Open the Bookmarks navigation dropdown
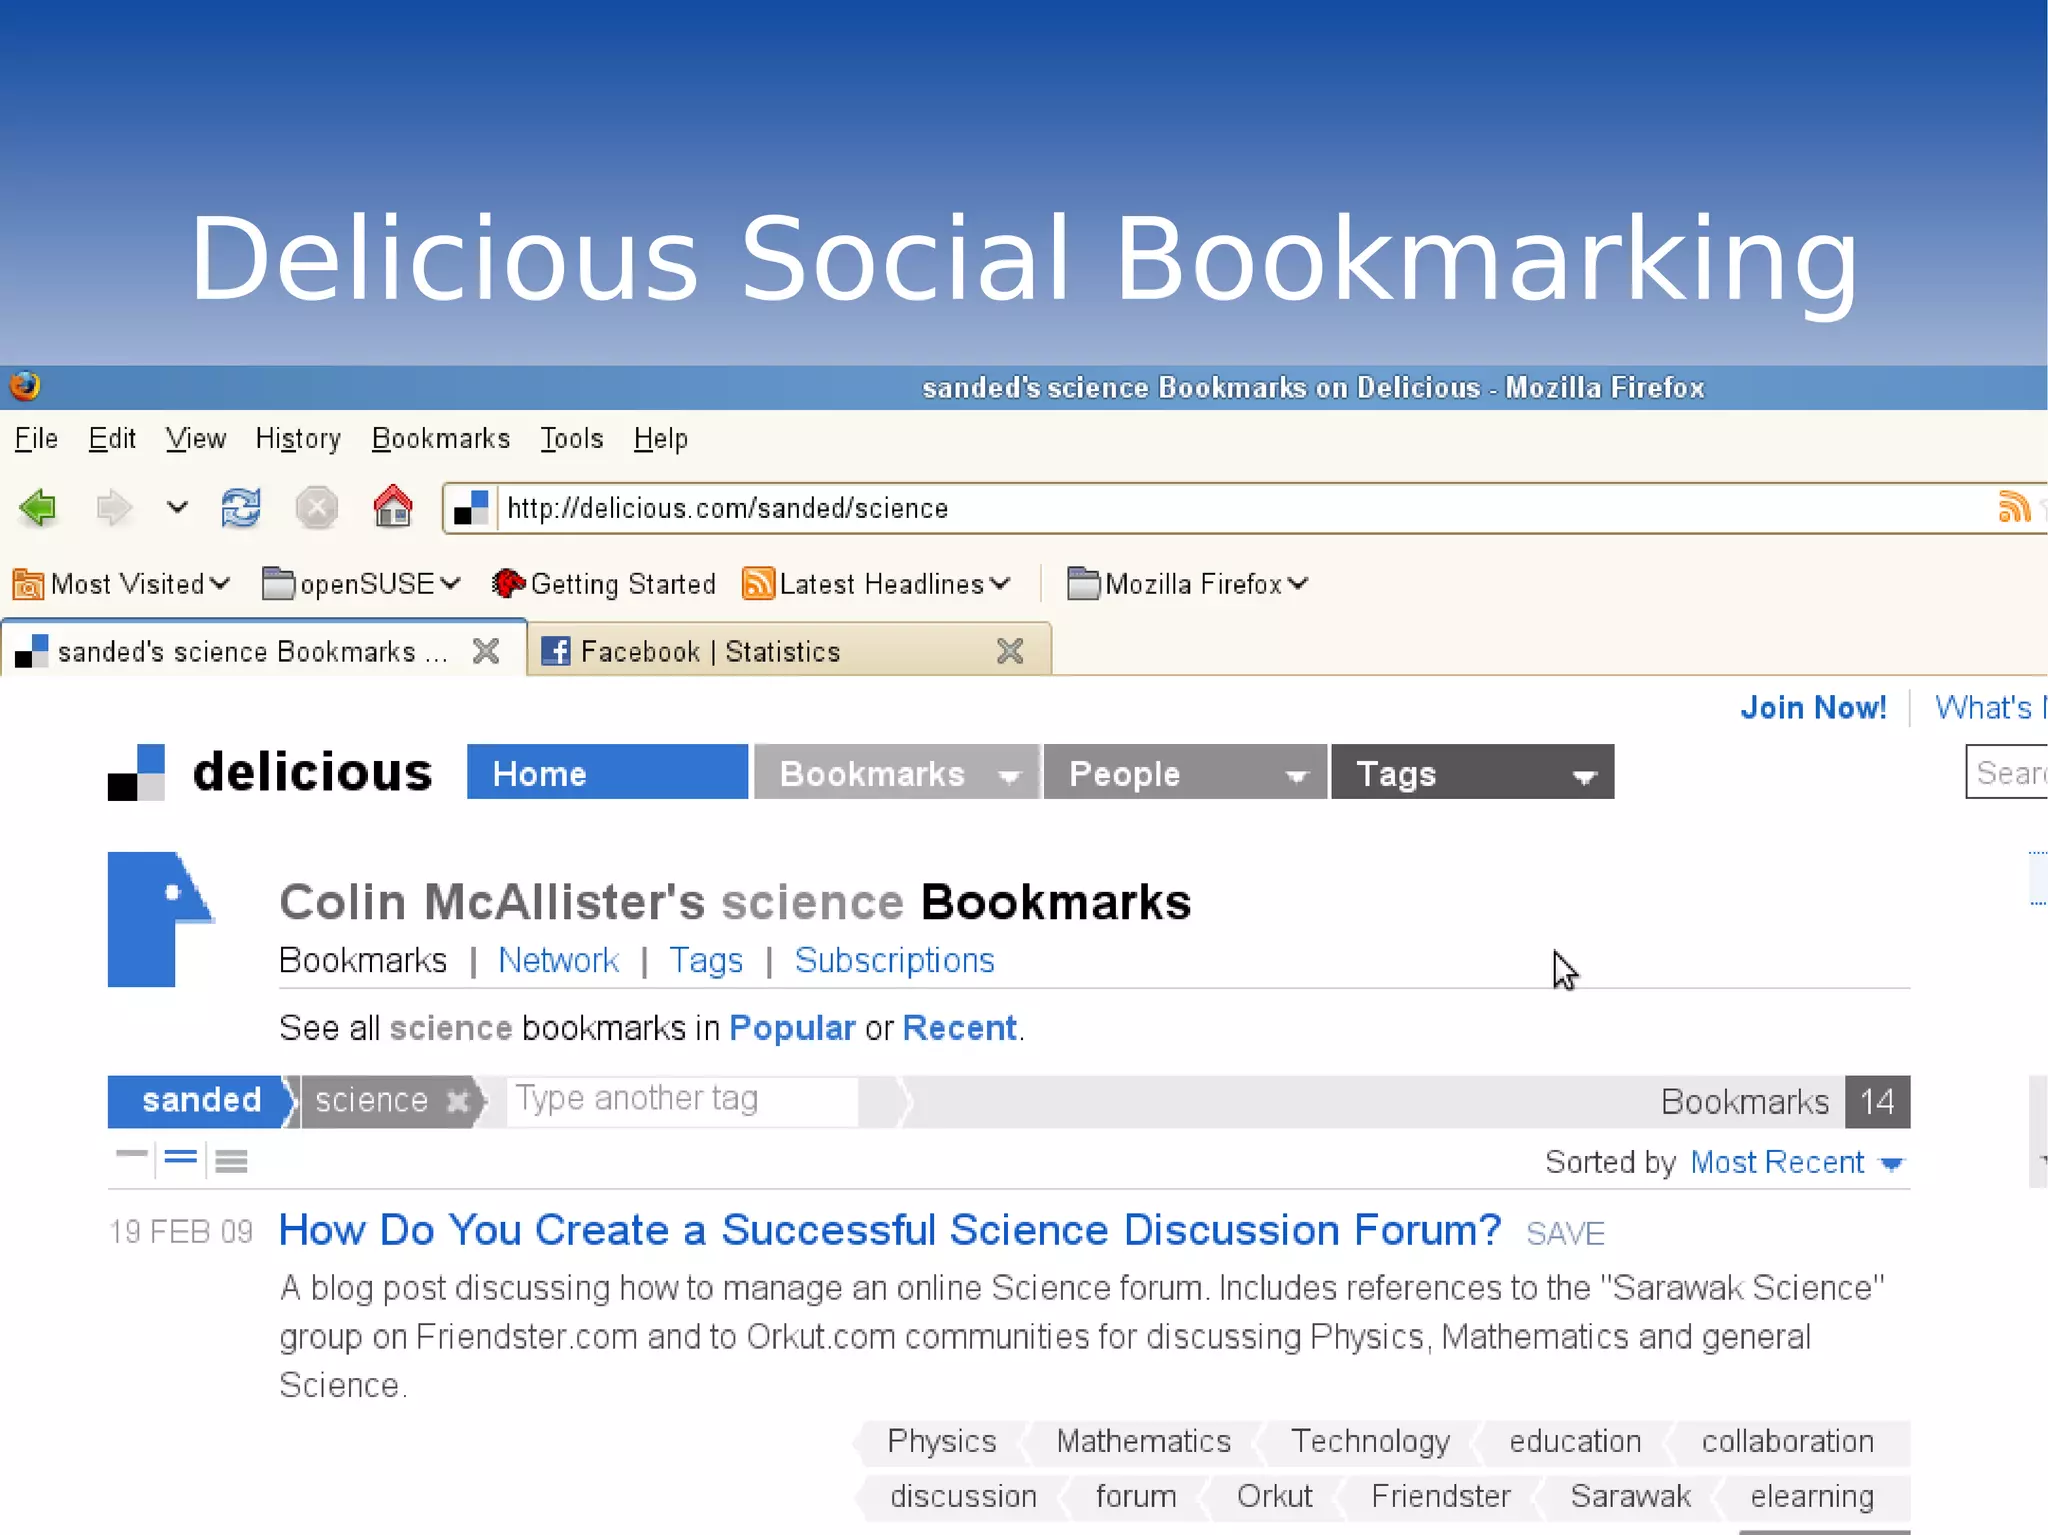The height and width of the screenshot is (1535, 2048). point(897,772)
